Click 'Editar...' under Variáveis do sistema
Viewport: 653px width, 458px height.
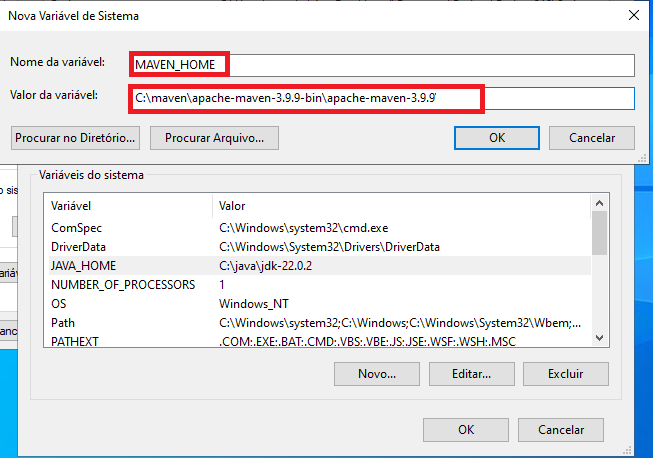472,374
